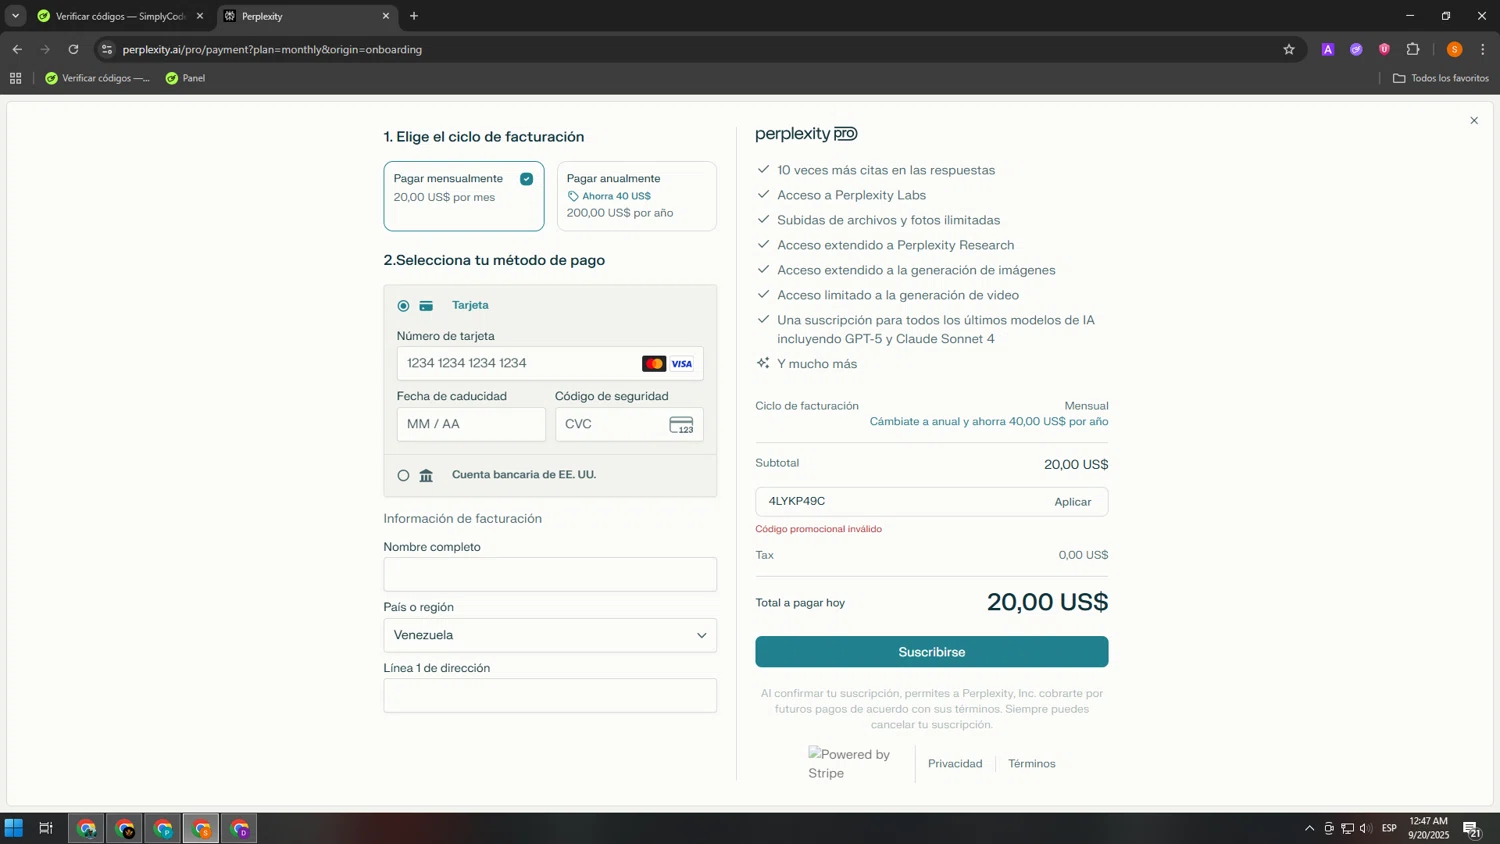Choose the Pagar anualmente billing option
The width and height of the screenshot is (1500, 844).
pyautogui.click(x=637, y=196)
